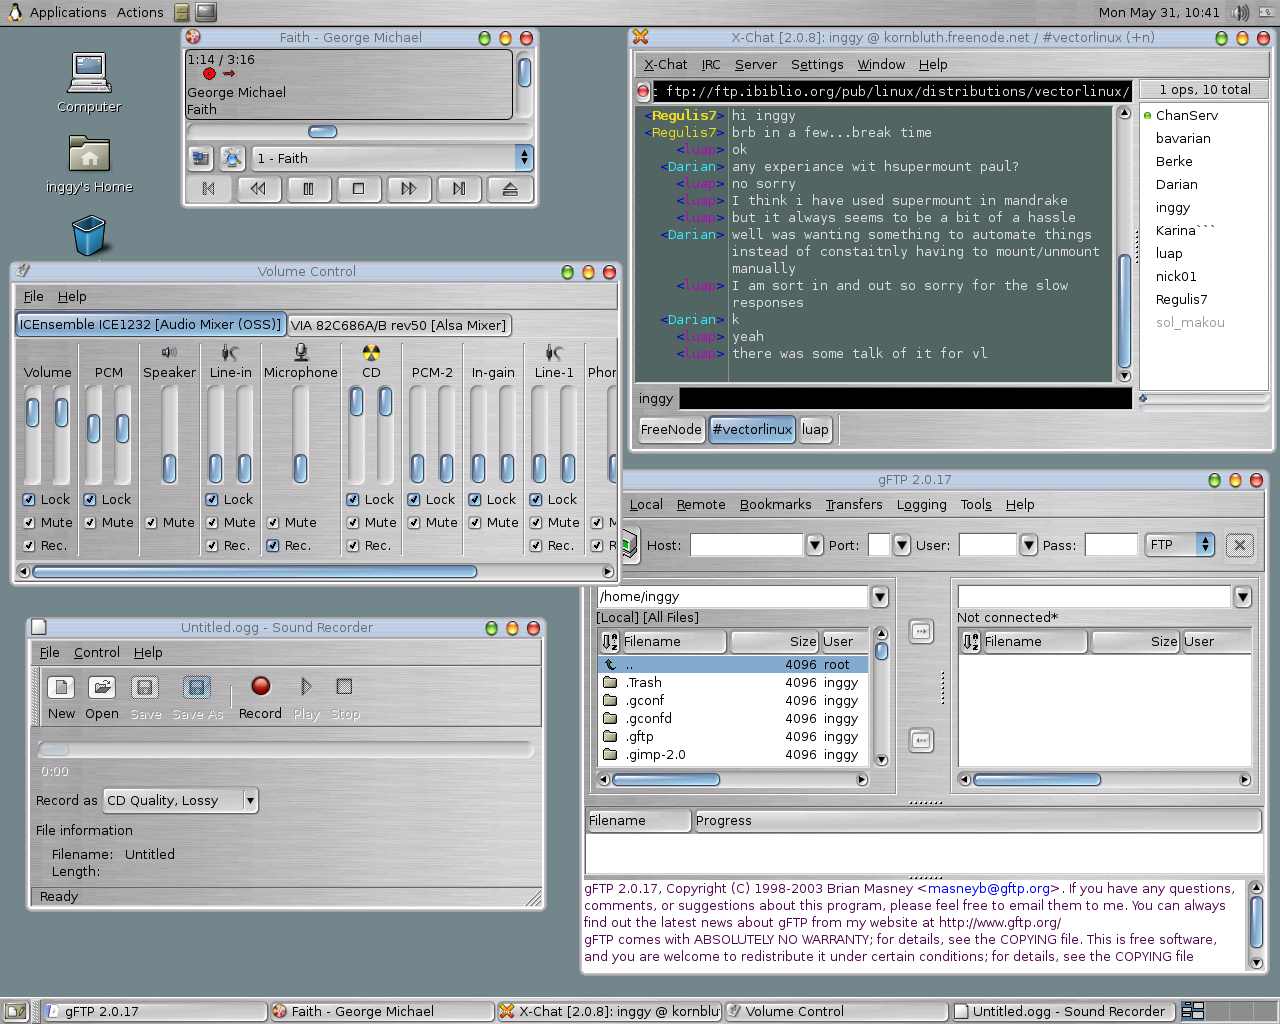This screenshot has height=1024, width=1280.
Task: Rewind the Faith track
Action: [258, 188]
